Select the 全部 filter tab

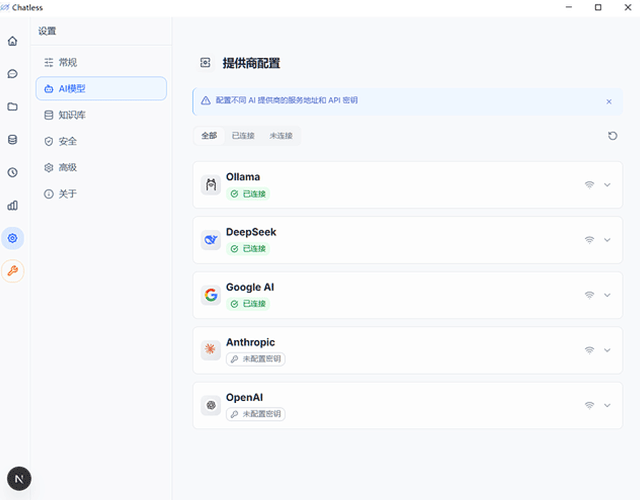click(209, 136)
